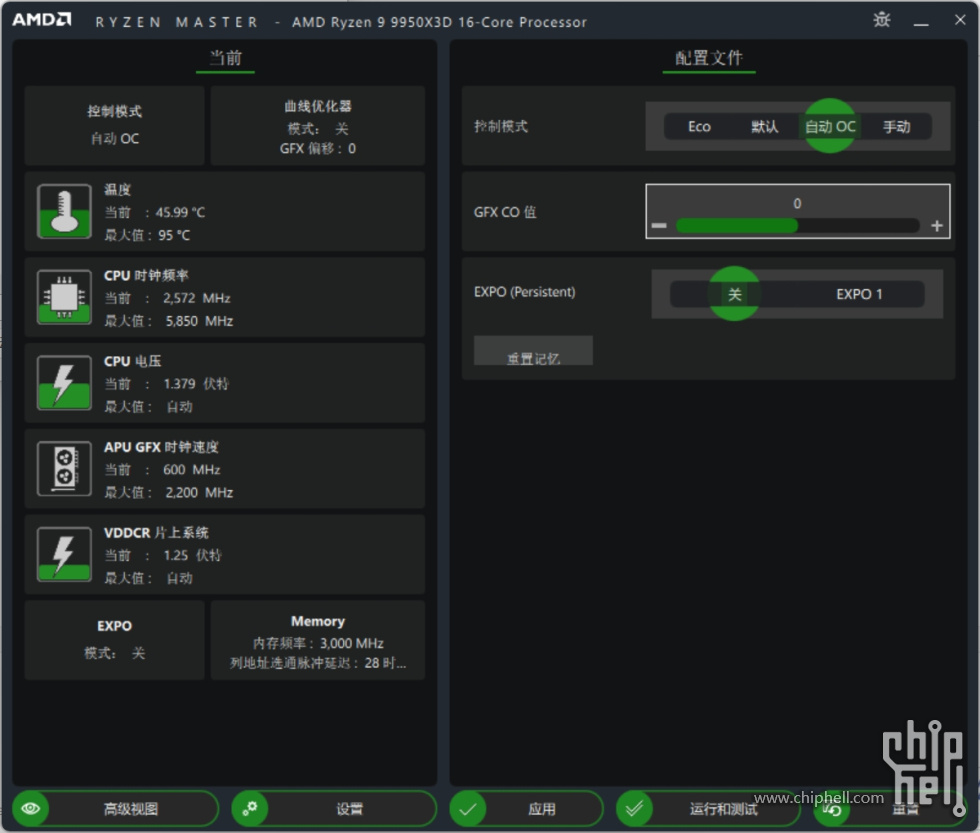The height and width of the screenshot is (833, 980).
Task: Click the AMD Ryzen 9 9950X3D processor title
Action: (439, 22)
